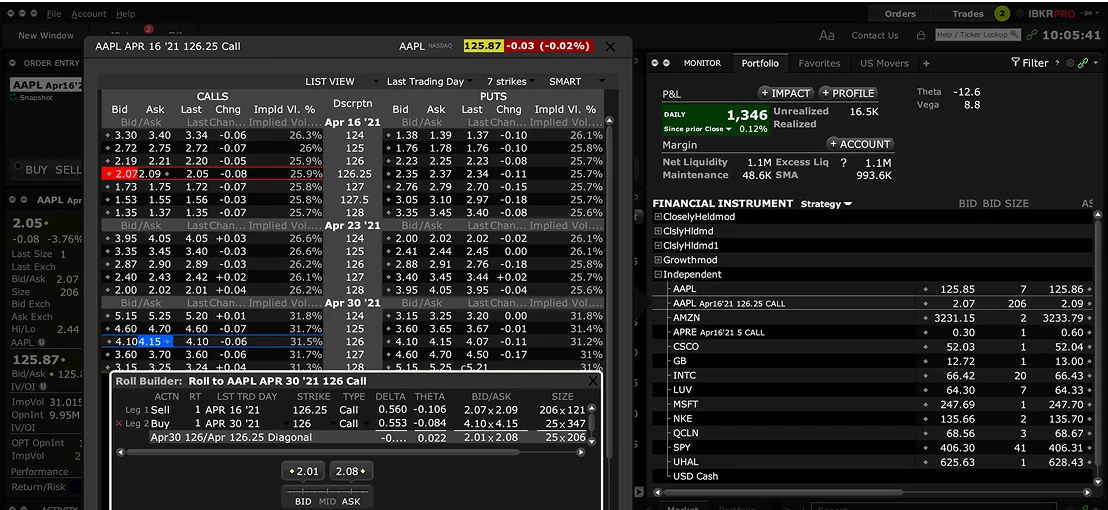Click the red 2 badge in the toolbar
Screen dimensions: 1108x510
(x=148, y=29)
